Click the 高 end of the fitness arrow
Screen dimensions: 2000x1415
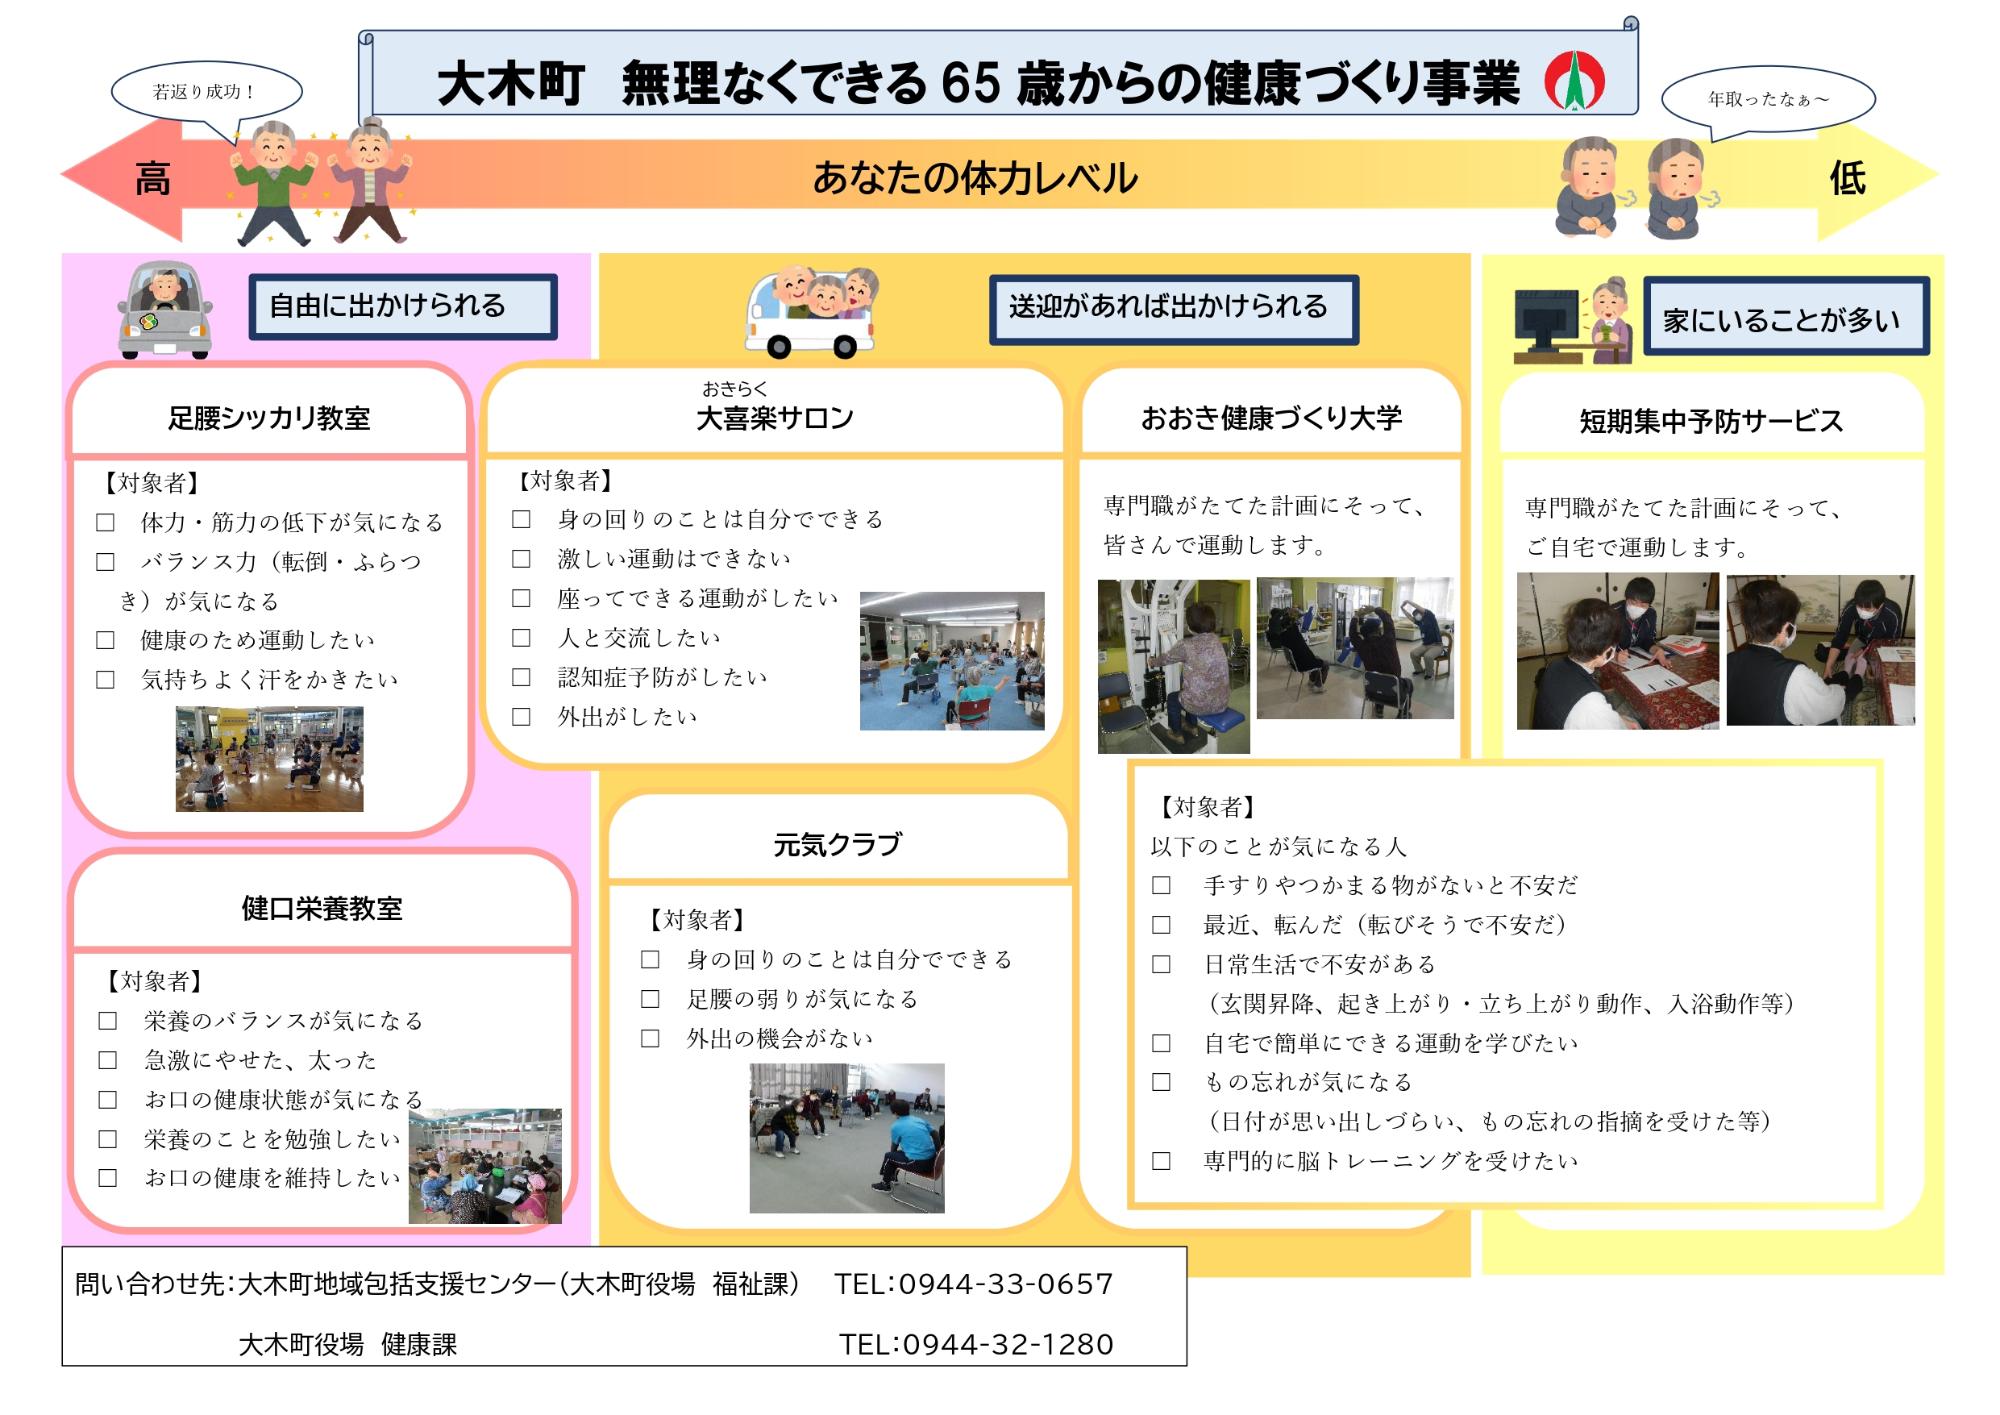(153, 180)
